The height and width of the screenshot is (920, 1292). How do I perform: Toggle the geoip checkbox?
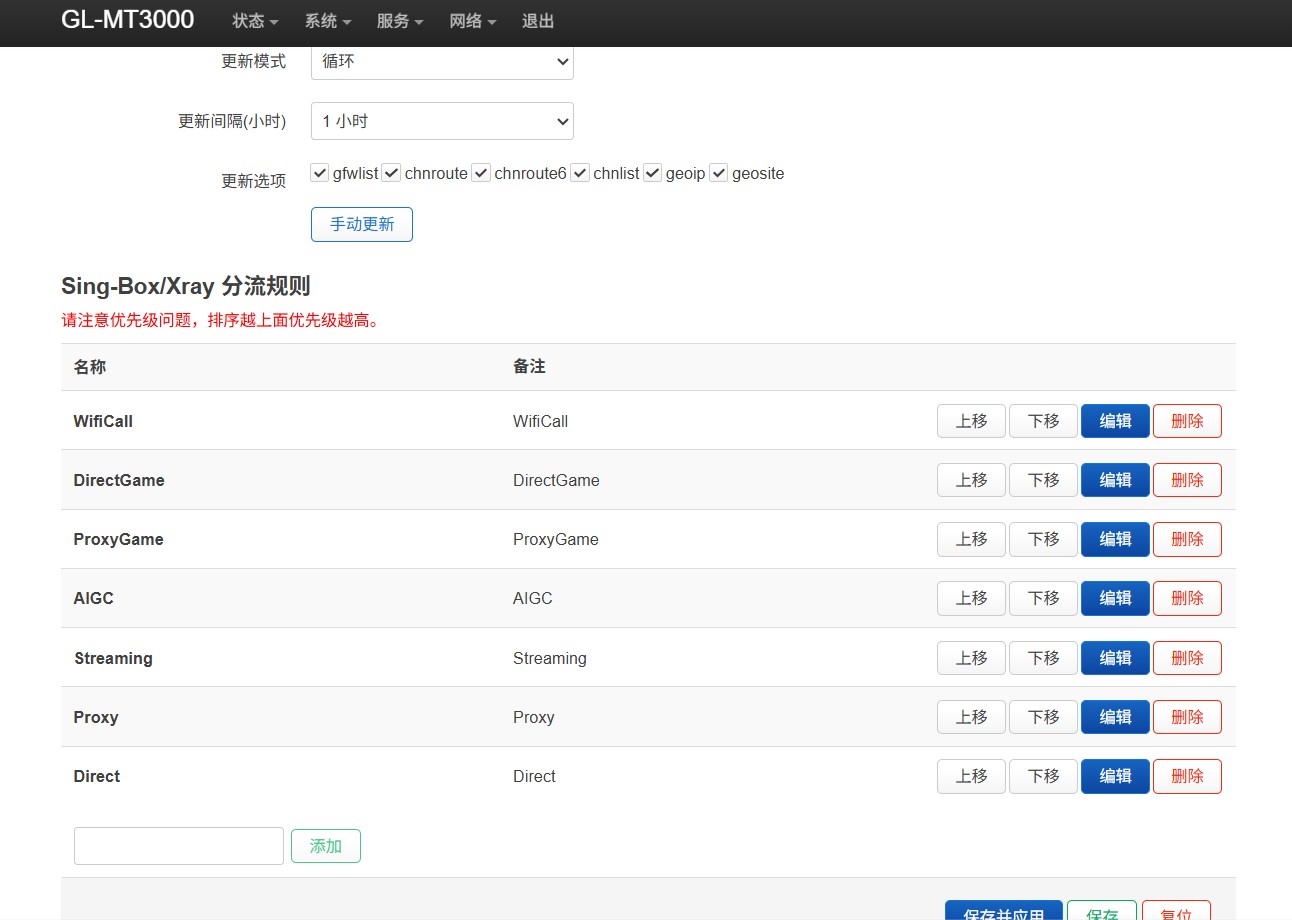(x=653, y=173)
